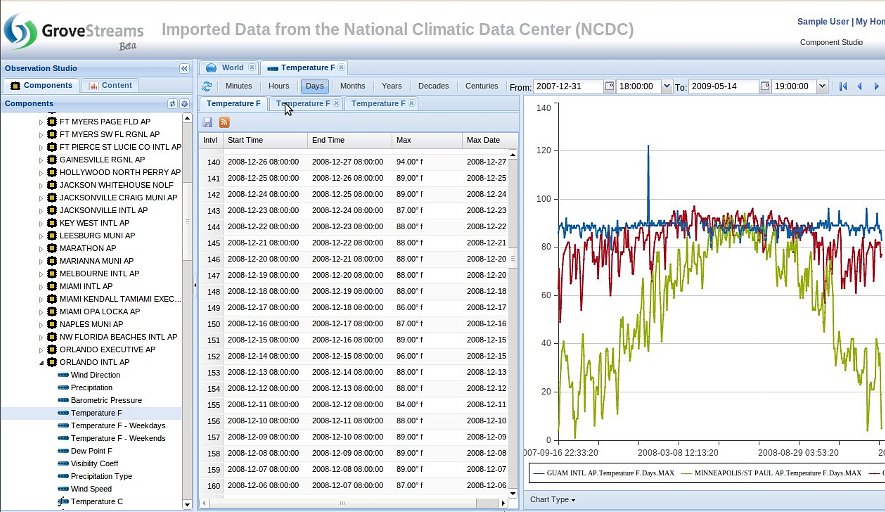The height and width of the screenshot is (512, 885).
Task: Switch to the Content tab
Action: (110, 86)
